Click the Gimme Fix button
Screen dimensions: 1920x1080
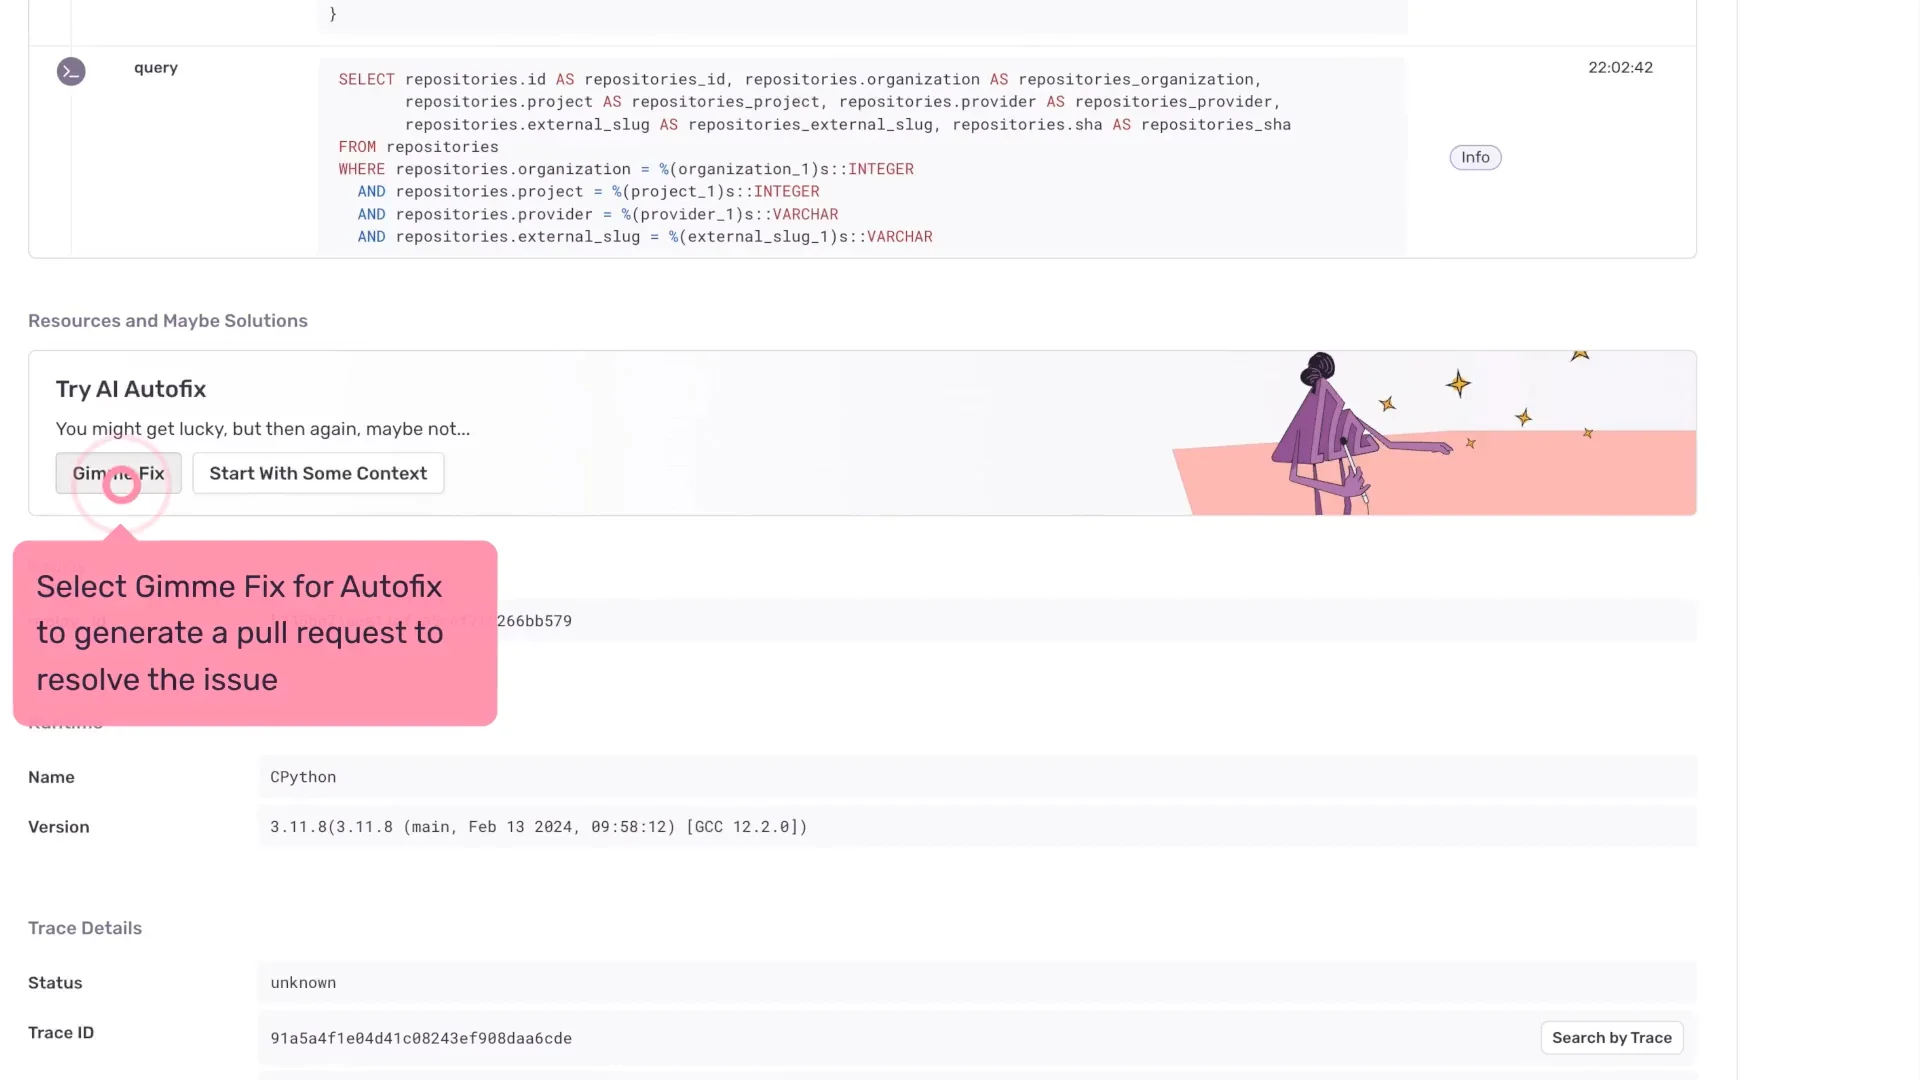click(x=118, y=473)
